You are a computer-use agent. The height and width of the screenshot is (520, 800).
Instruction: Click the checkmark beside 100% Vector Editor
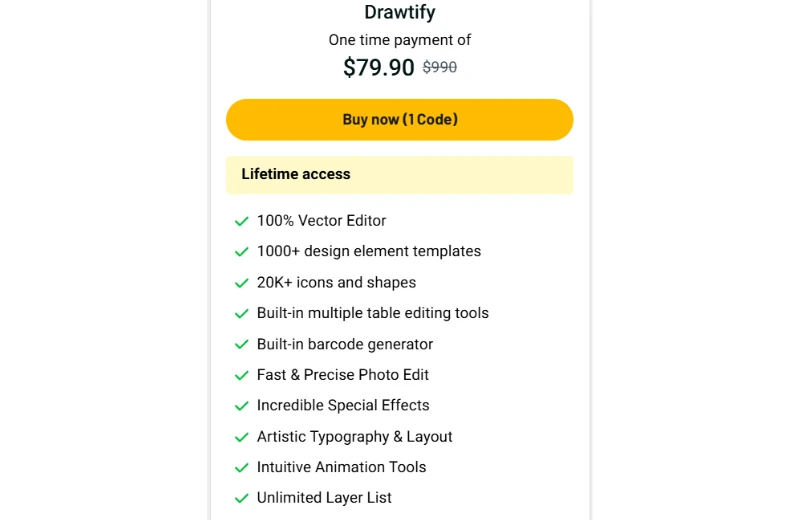click(241, 221)
